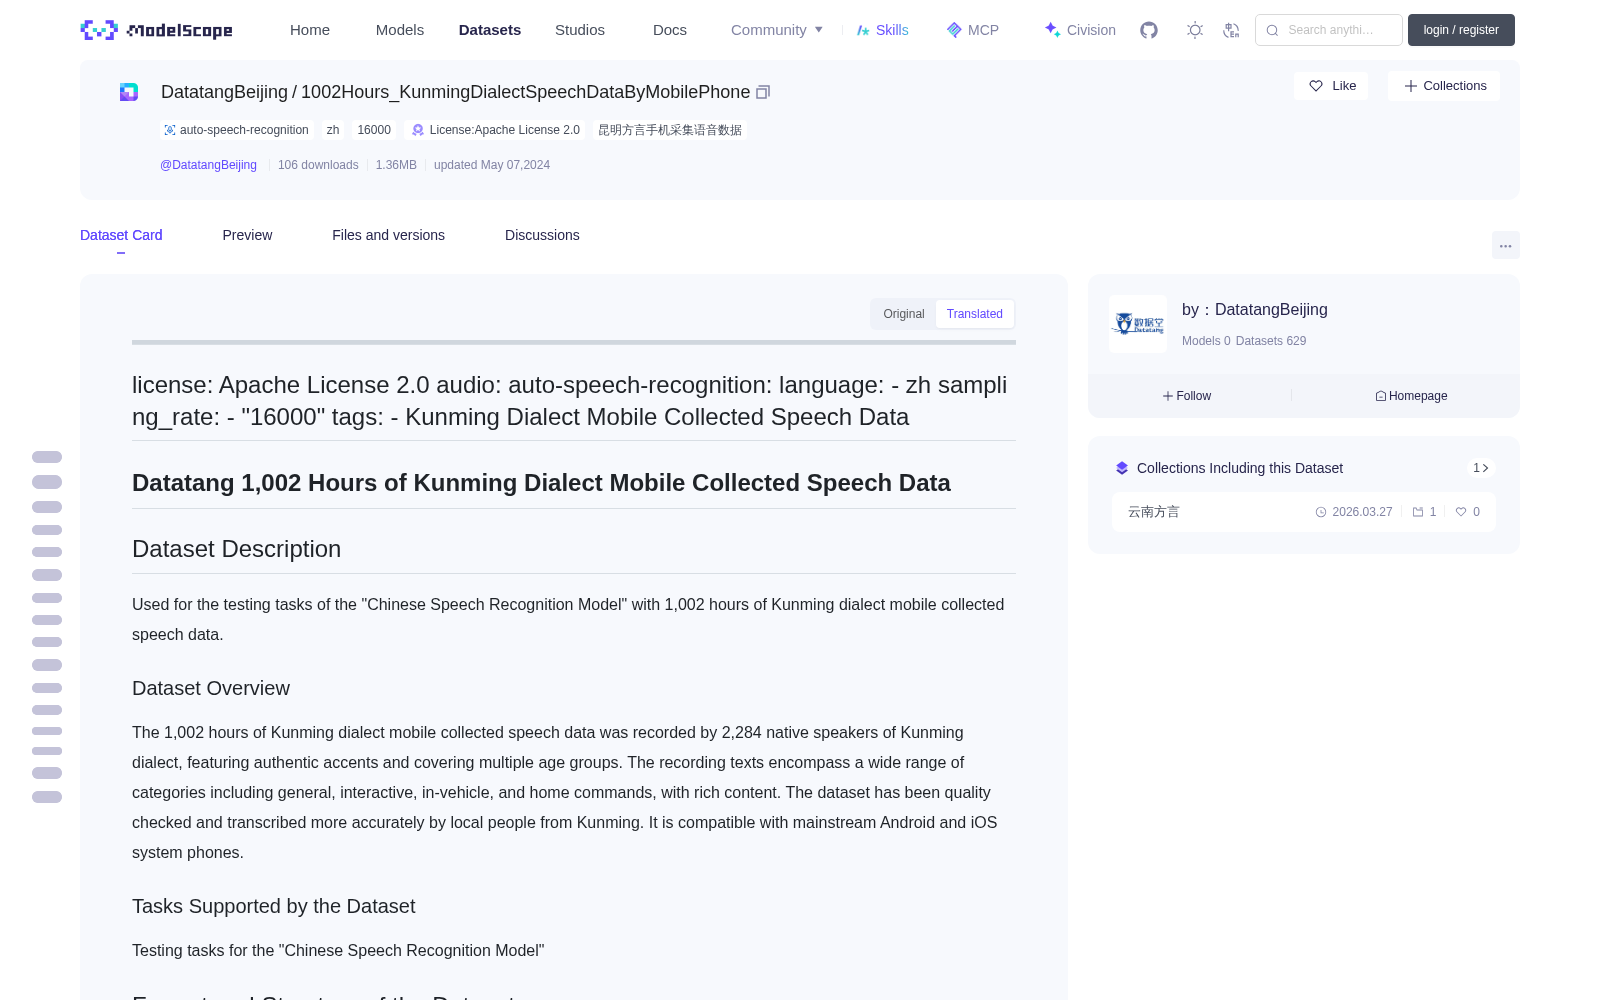This screenshot has height=1000, width=1600.
Task: Open the more options ellipsis button
Action: [x=1506, y=245]
